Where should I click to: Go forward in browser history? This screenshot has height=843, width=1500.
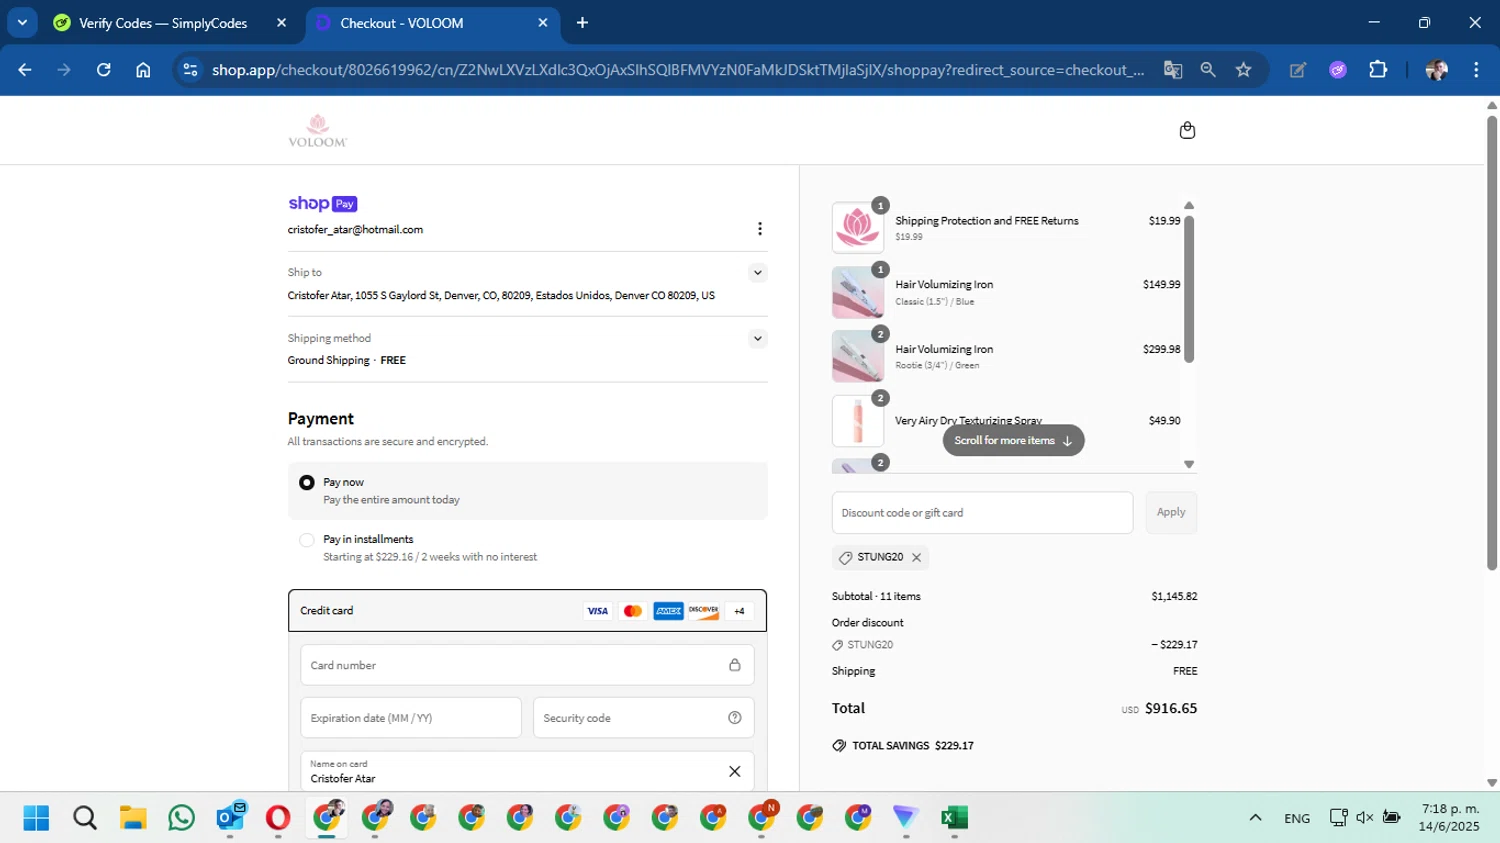pos(64,70)
